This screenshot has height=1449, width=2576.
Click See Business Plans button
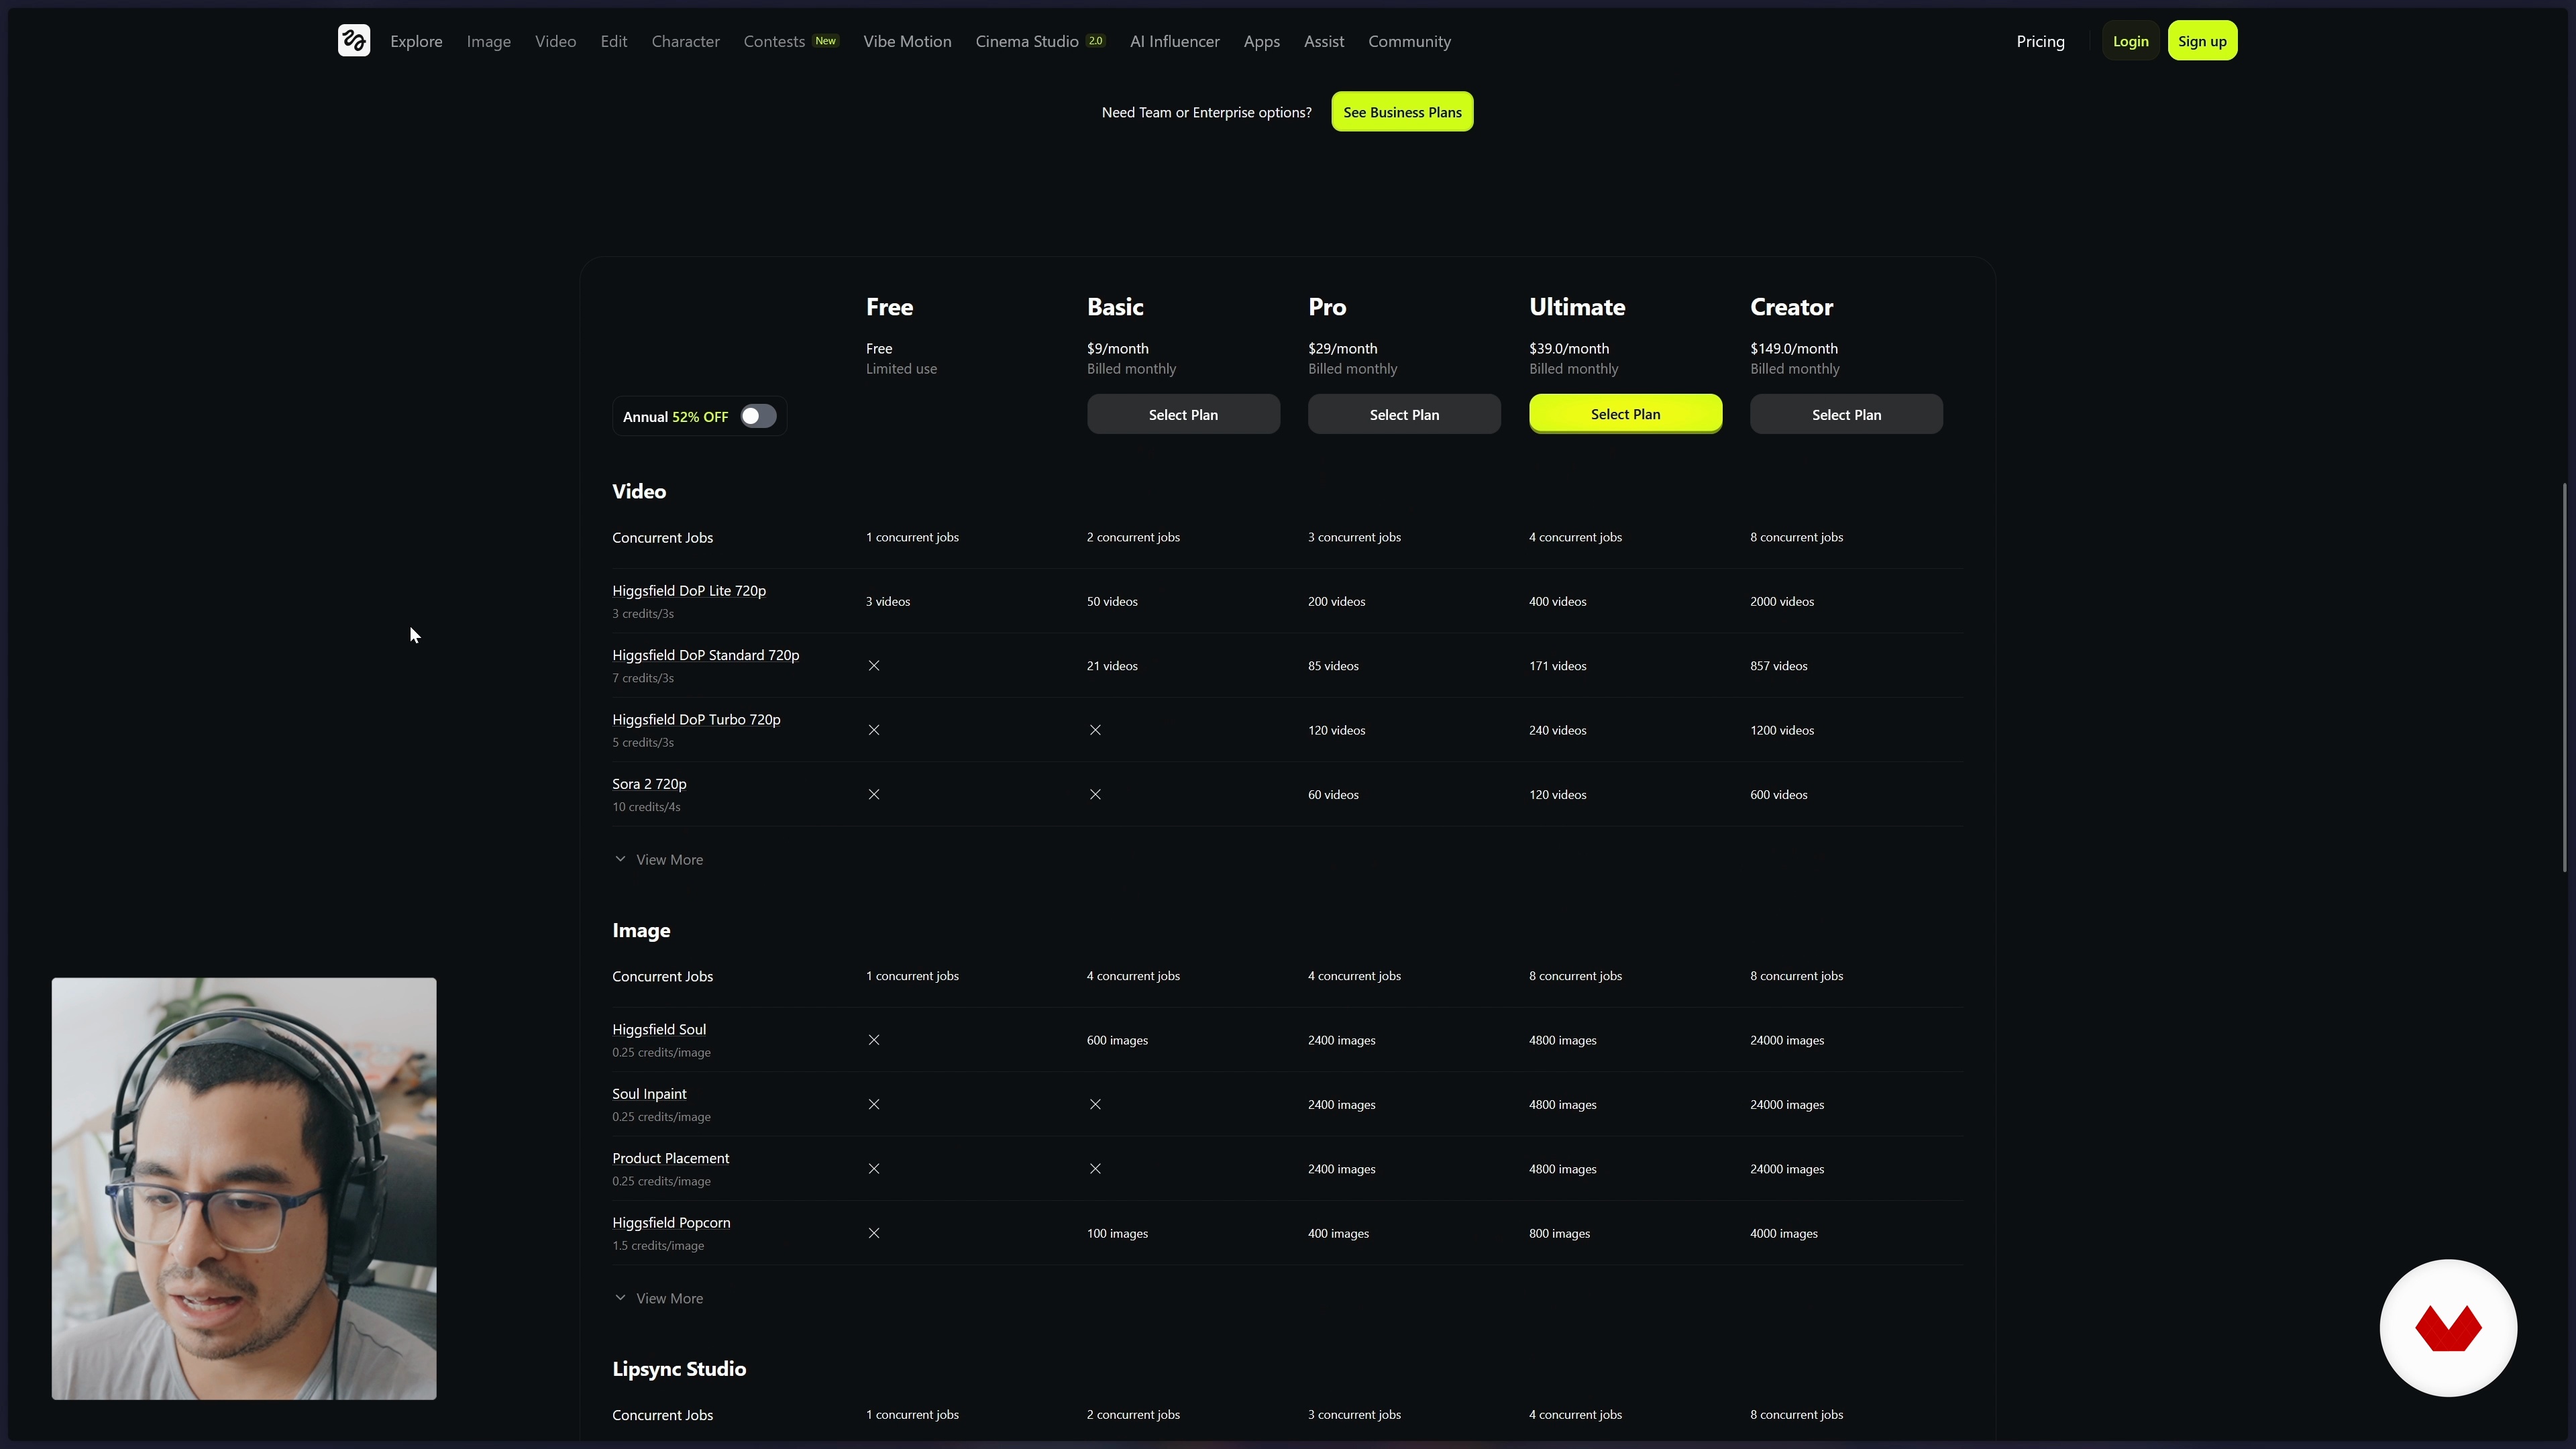(1403, 112)
